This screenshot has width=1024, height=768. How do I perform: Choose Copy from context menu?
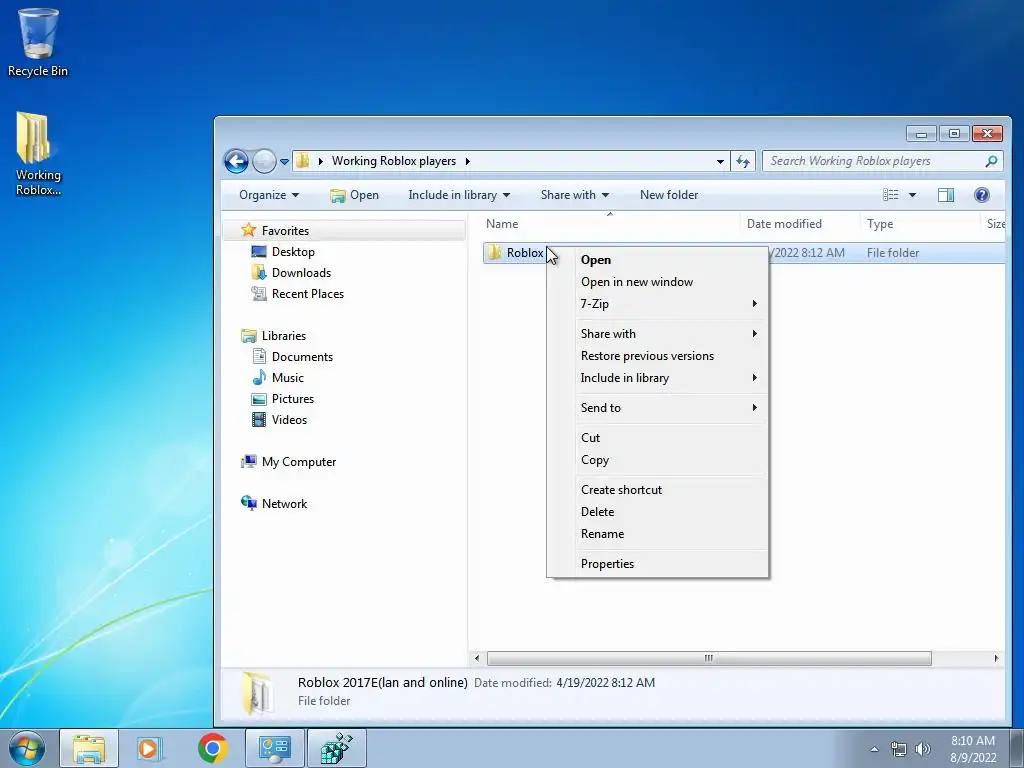658,460
